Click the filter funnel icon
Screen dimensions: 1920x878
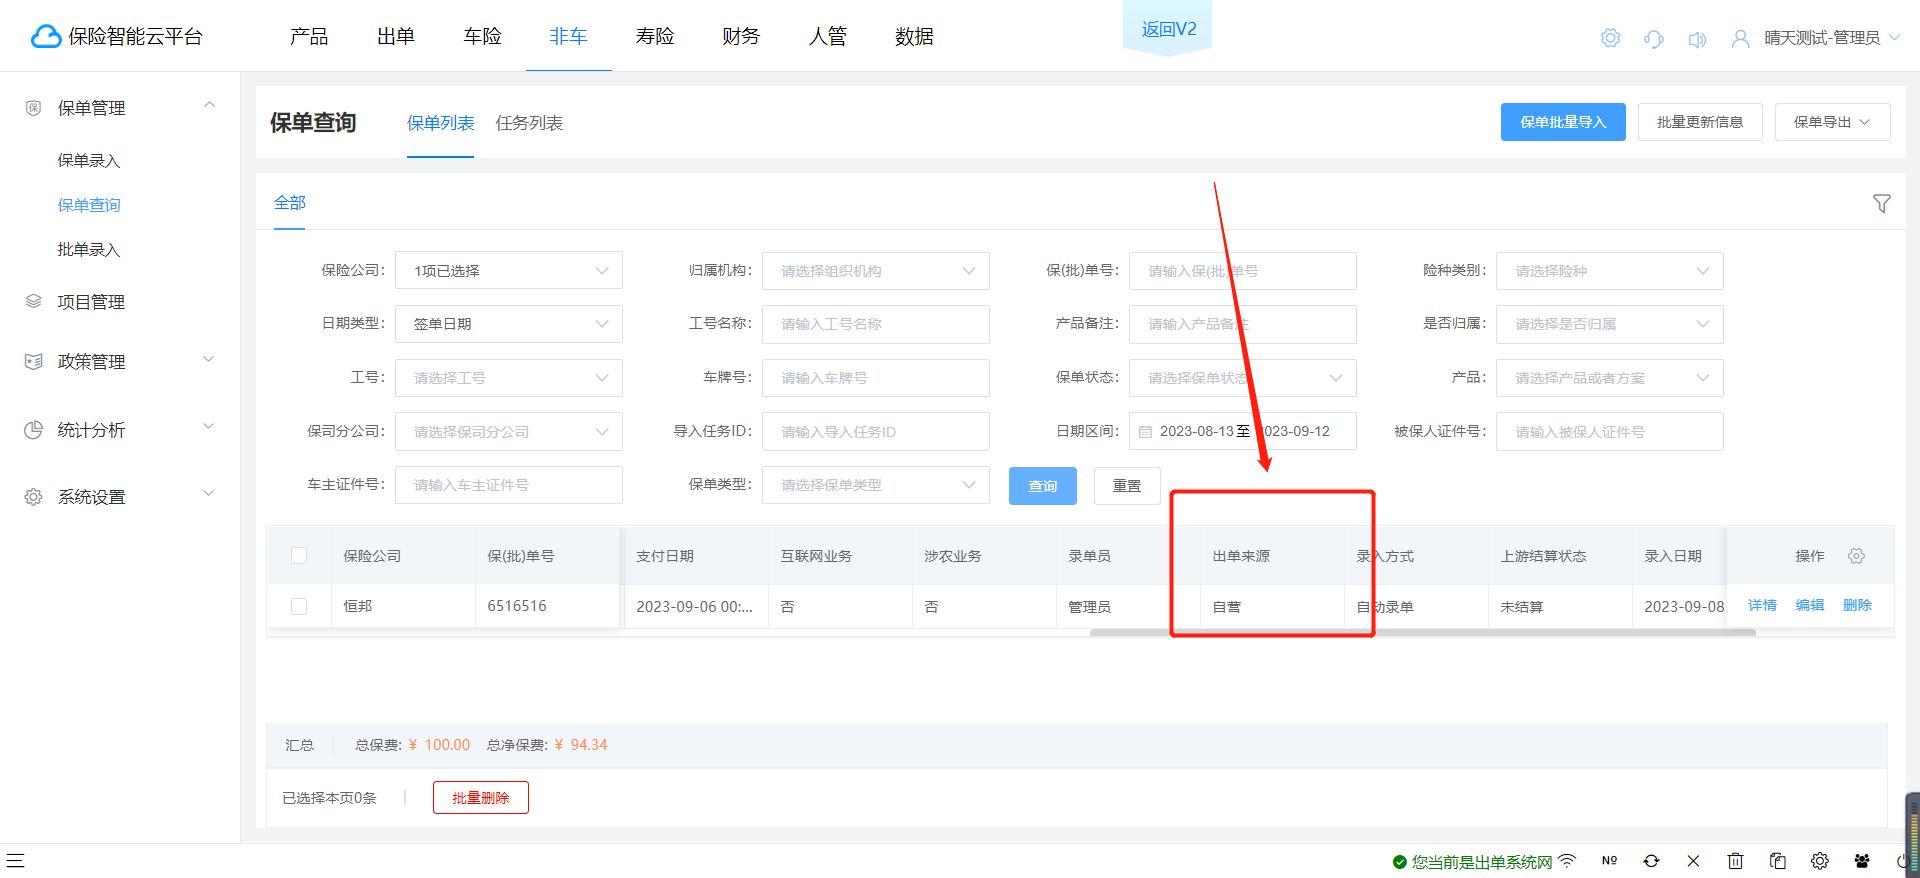click(1881, 204)
